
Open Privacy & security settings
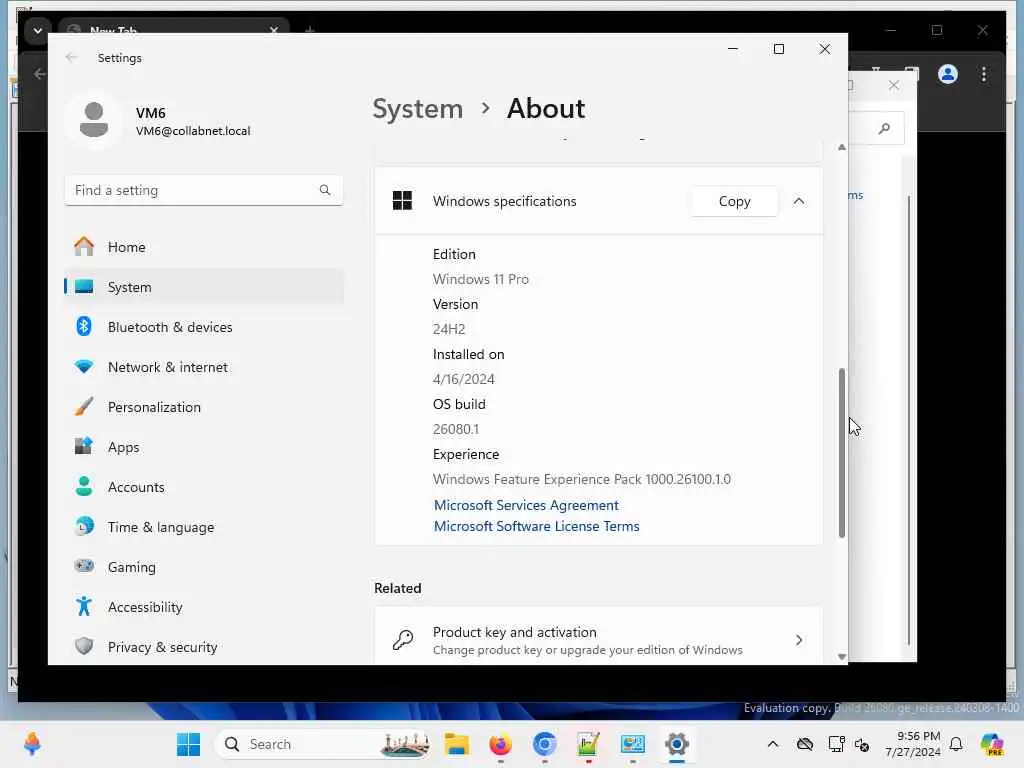204,647
